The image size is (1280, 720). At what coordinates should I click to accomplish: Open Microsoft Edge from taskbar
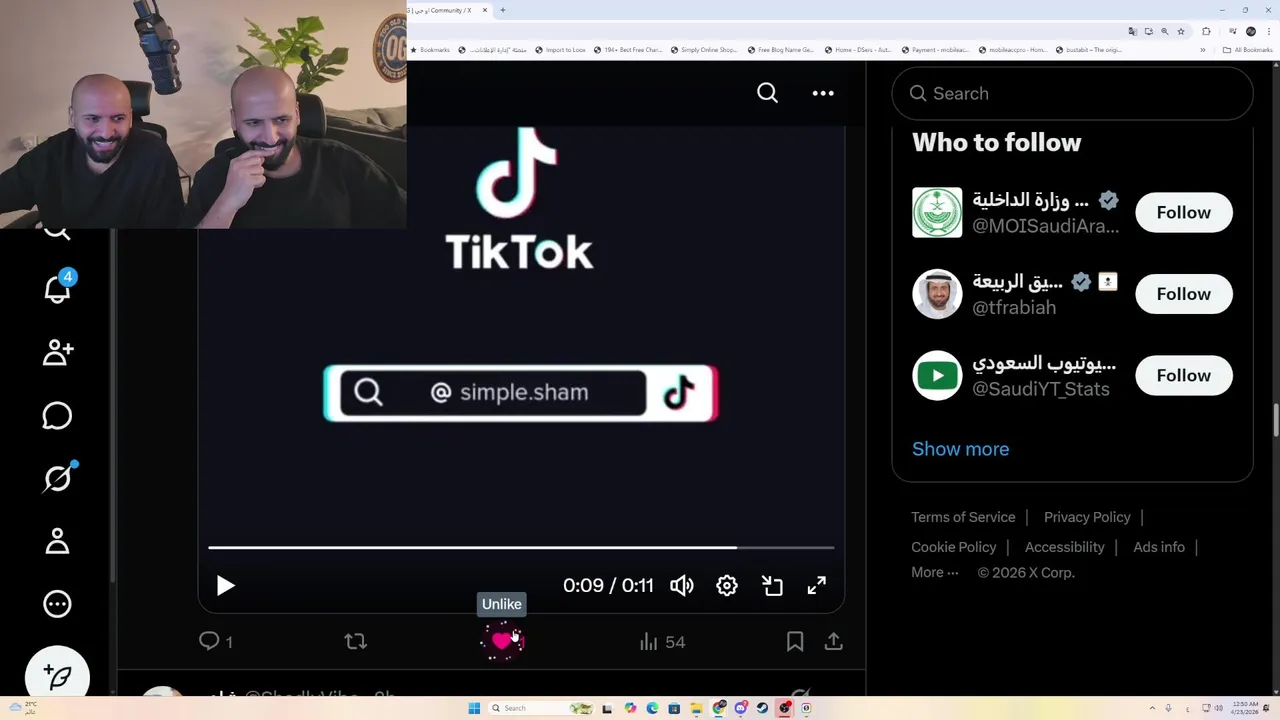(x=652, y=708)
